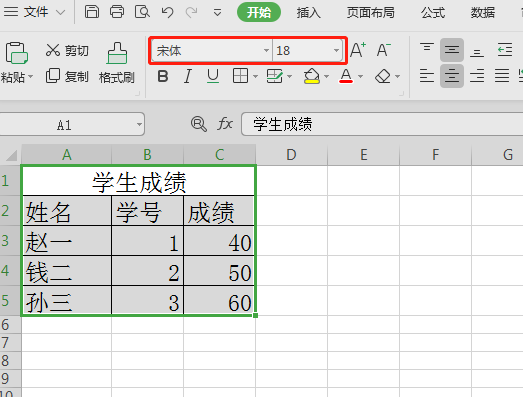The height and width of the screenshot is (397, 523).
Task: Select the 格式刷 format painter
Action: 117,63
